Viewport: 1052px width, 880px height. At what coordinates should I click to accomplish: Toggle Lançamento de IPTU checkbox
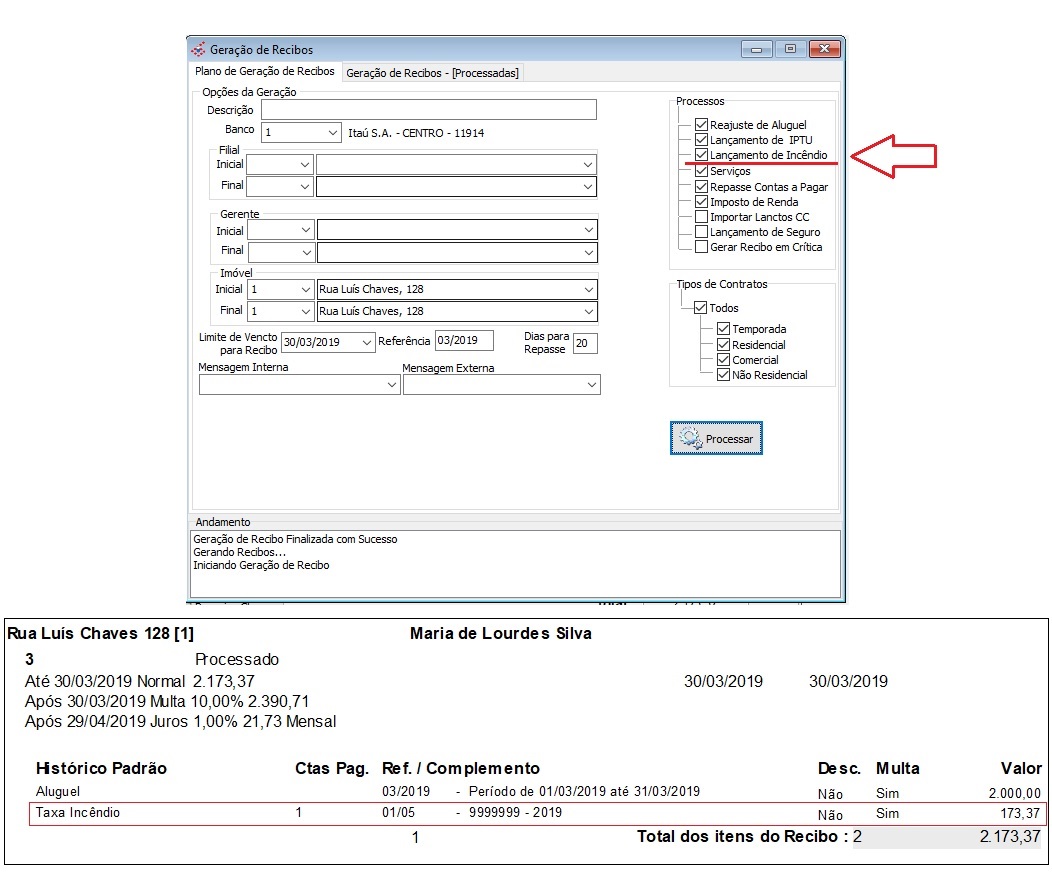pos(702,140)
